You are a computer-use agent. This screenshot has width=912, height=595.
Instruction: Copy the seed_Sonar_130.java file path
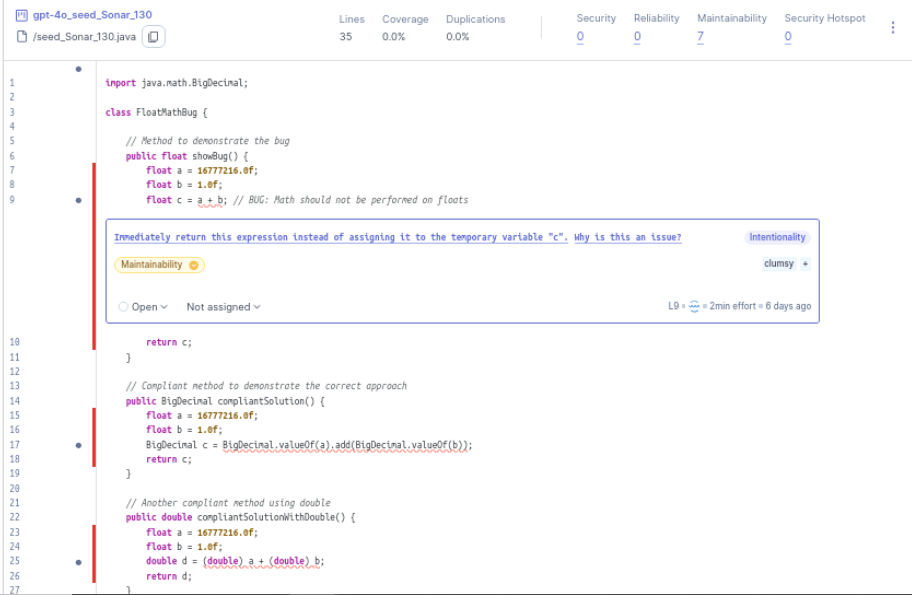coord(154,37)
